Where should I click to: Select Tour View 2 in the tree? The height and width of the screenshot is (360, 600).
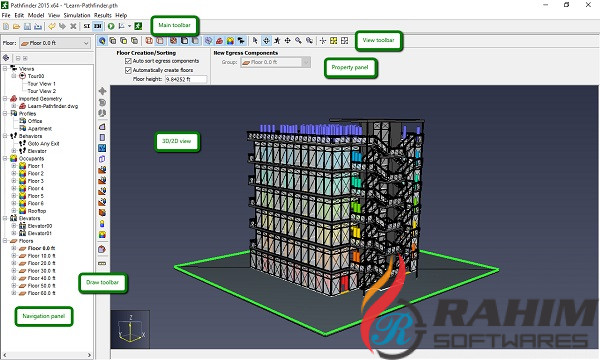42,91
